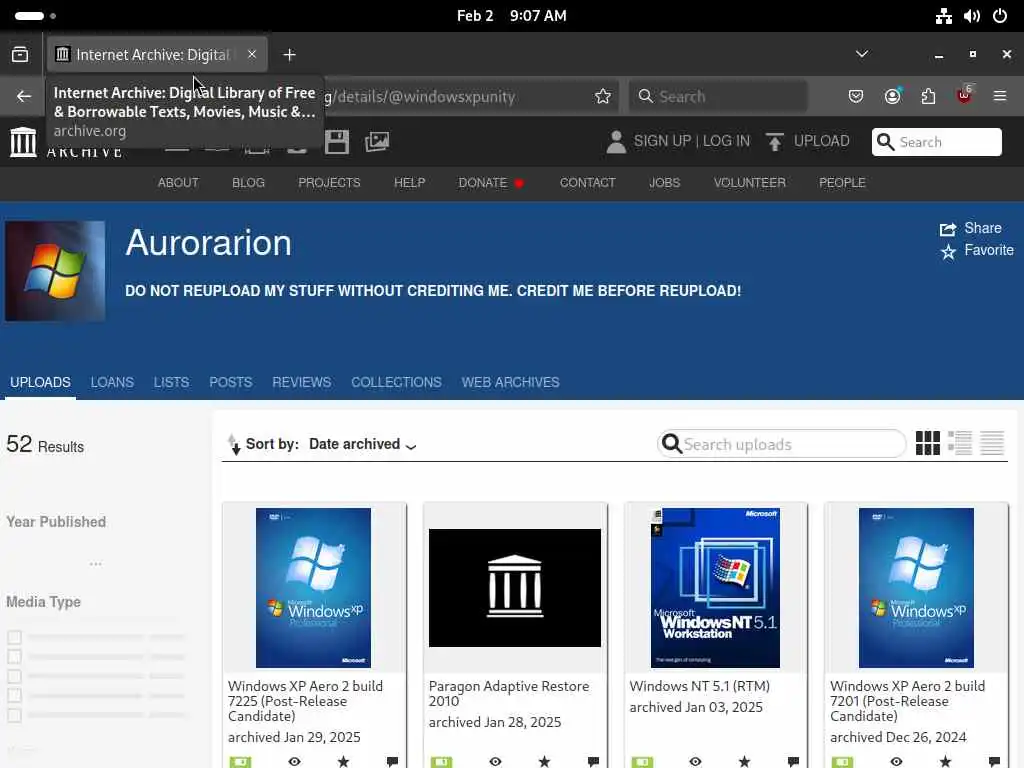Open the Feb 2 9:07 AM clock menu

(x=511, y=16)
